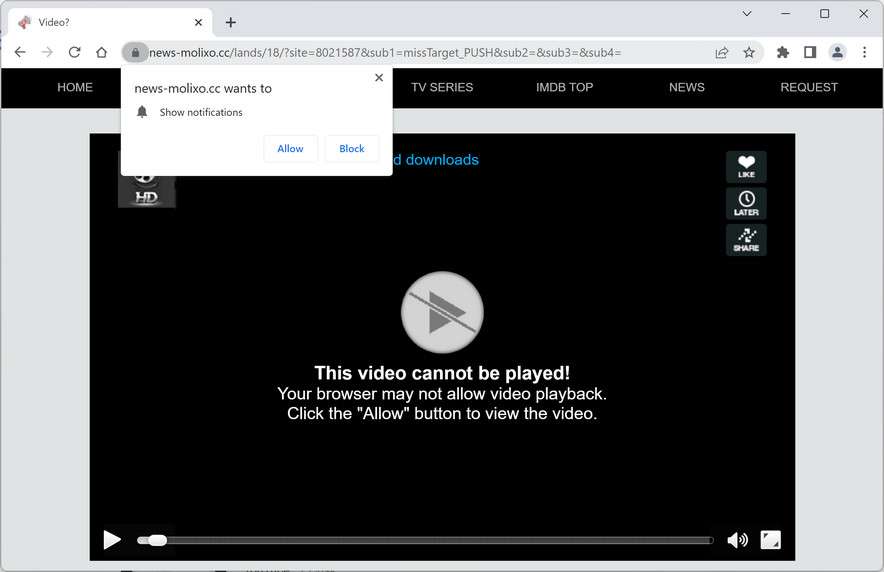View site information via the lock icon

(x=135, y=52)
